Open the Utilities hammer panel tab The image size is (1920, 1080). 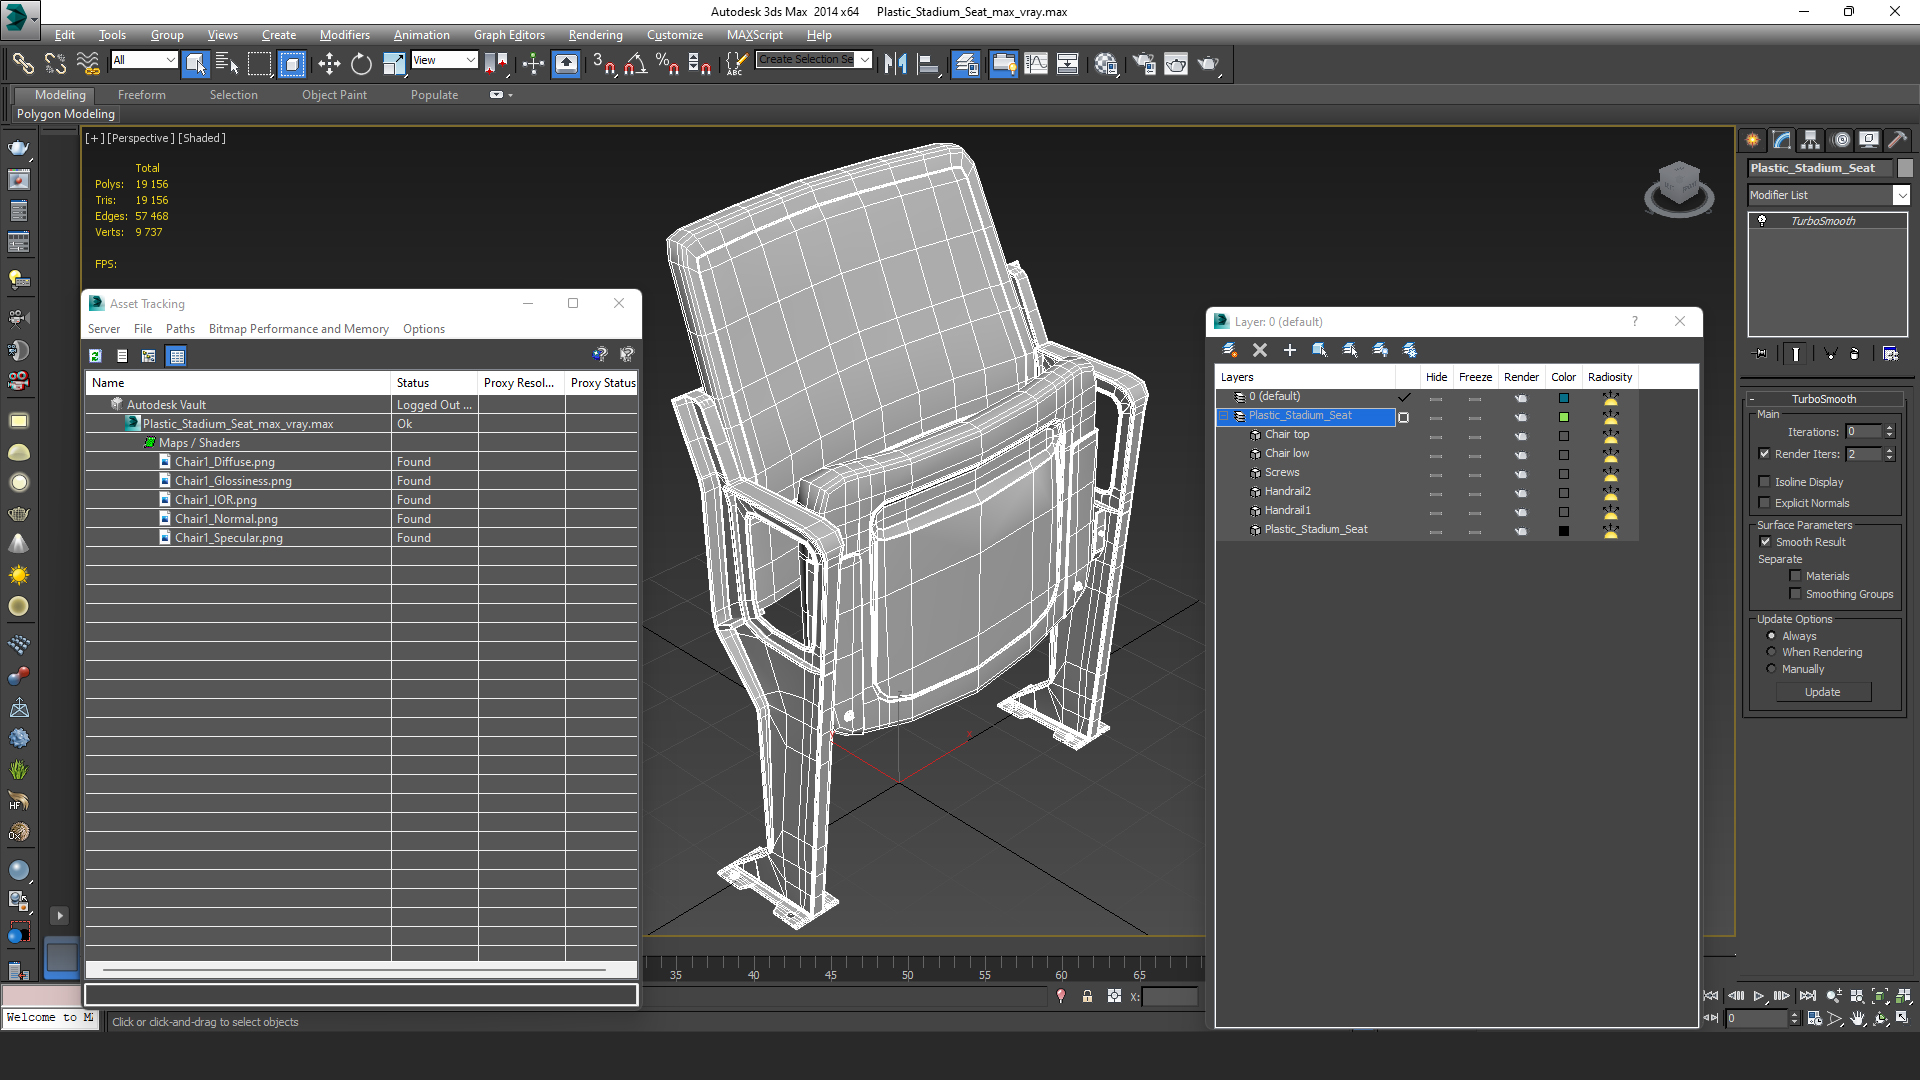pos(1897,140)
